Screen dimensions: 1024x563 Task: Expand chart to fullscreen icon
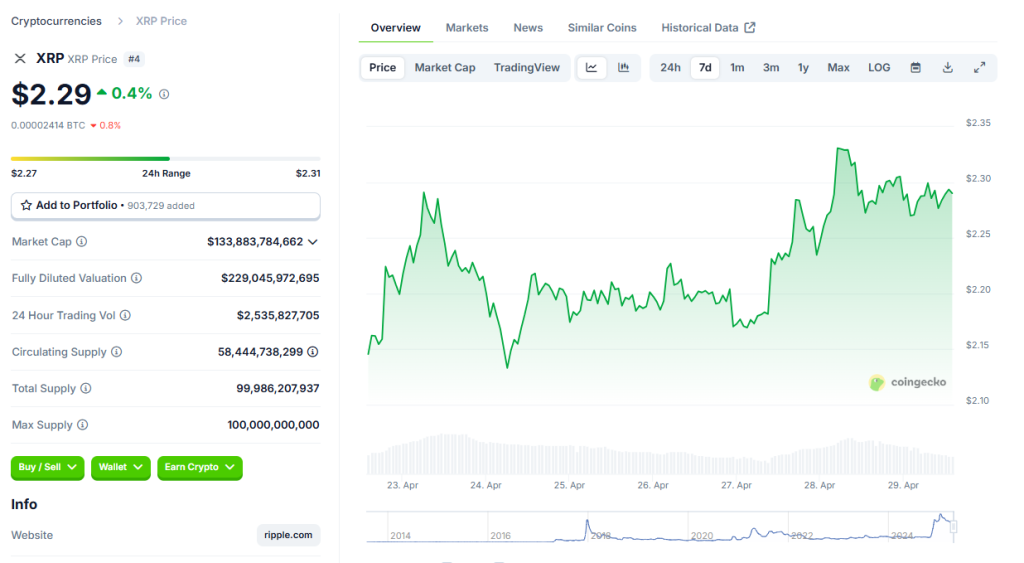pyautogui.click(x=980, y=67)
